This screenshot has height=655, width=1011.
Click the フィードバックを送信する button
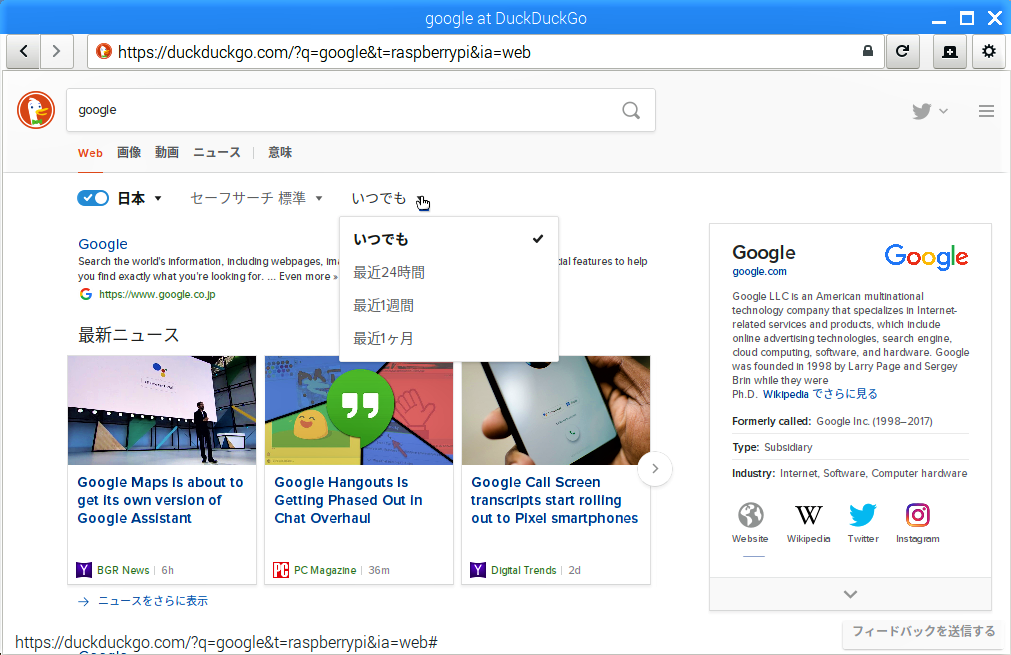tap(924, 632)
